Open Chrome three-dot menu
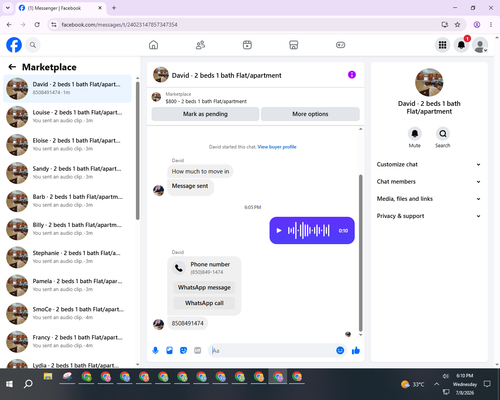Screen dimensions: 500x400 (x=491, y=25)
